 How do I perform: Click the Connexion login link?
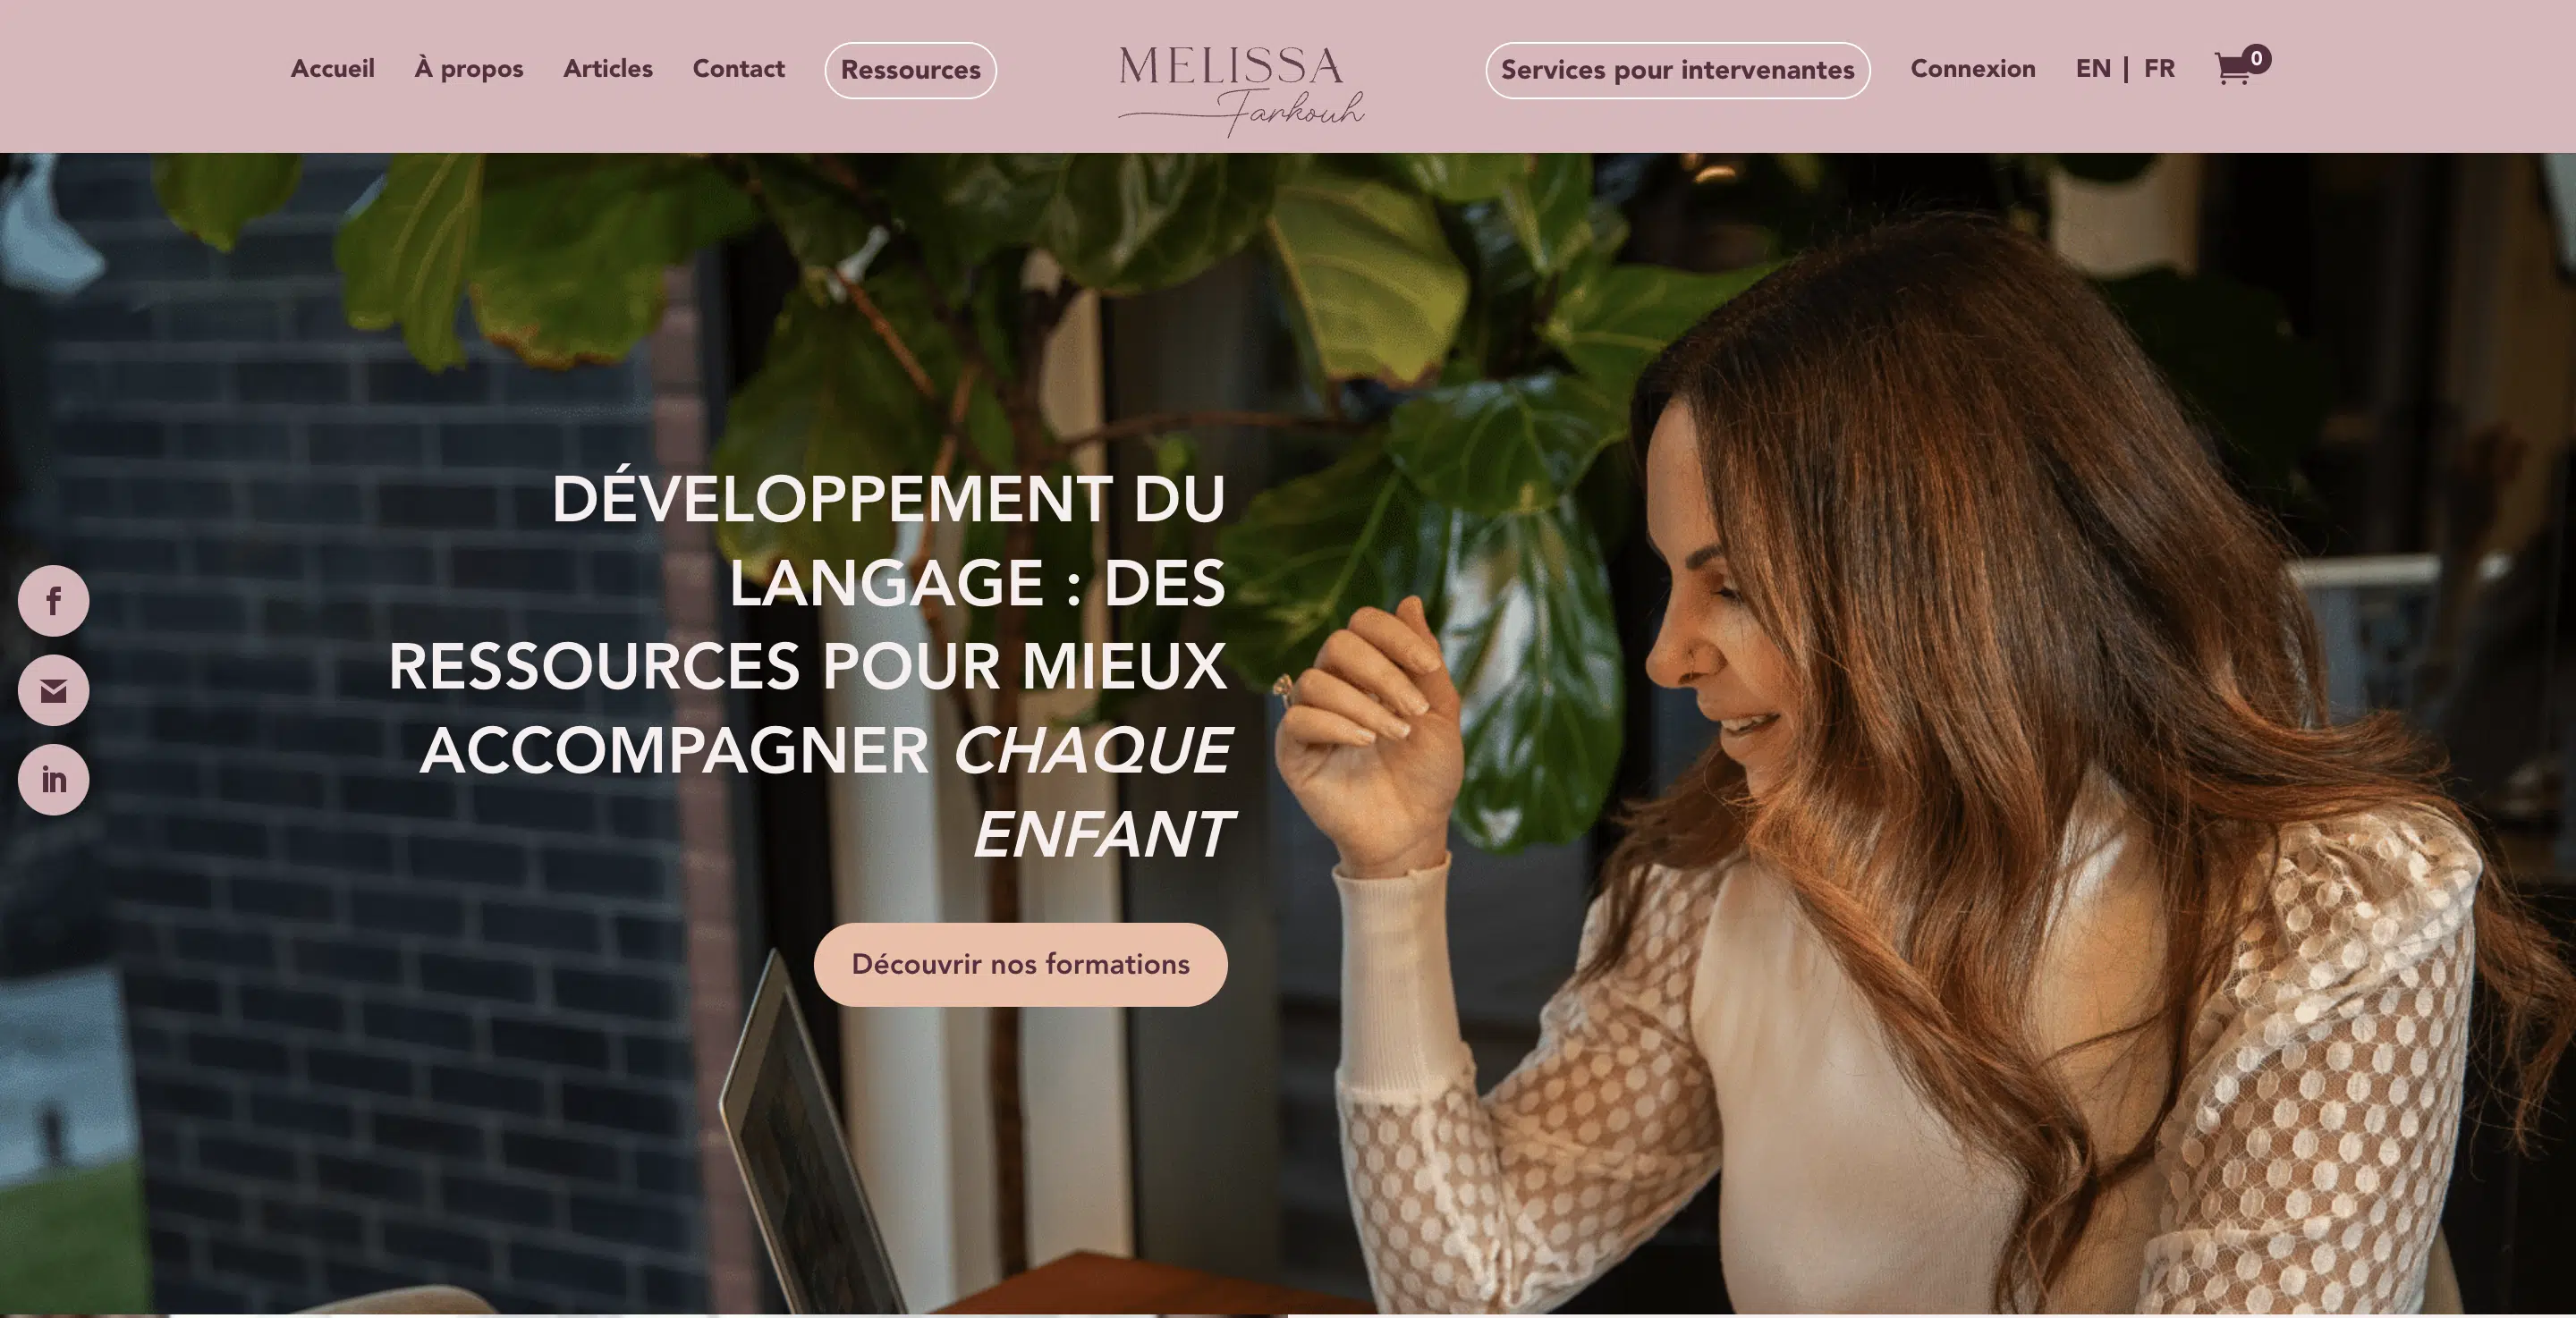(x=1973, y=69)
